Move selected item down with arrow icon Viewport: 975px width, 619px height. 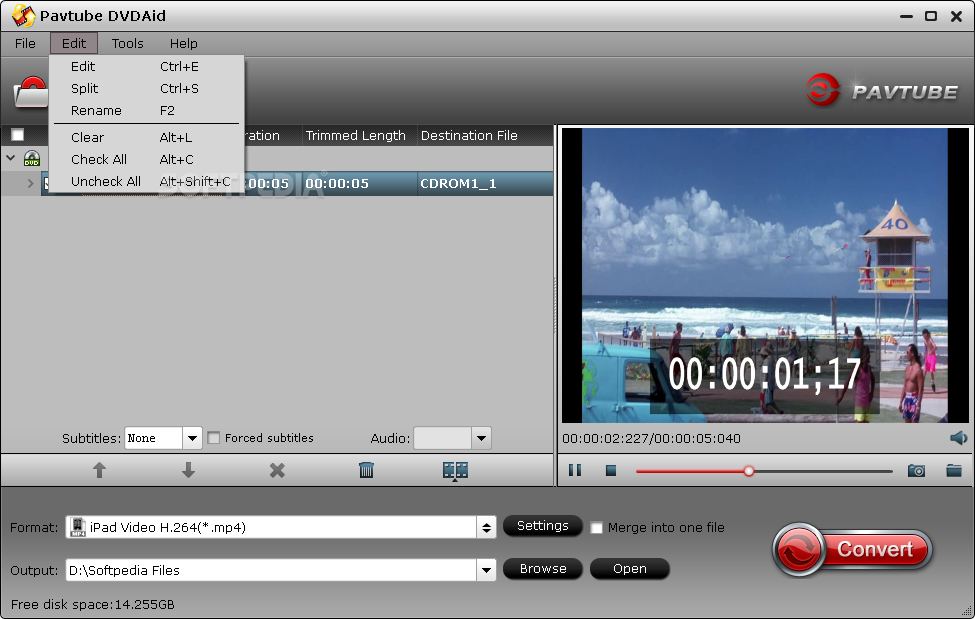(x=188, y=470)
